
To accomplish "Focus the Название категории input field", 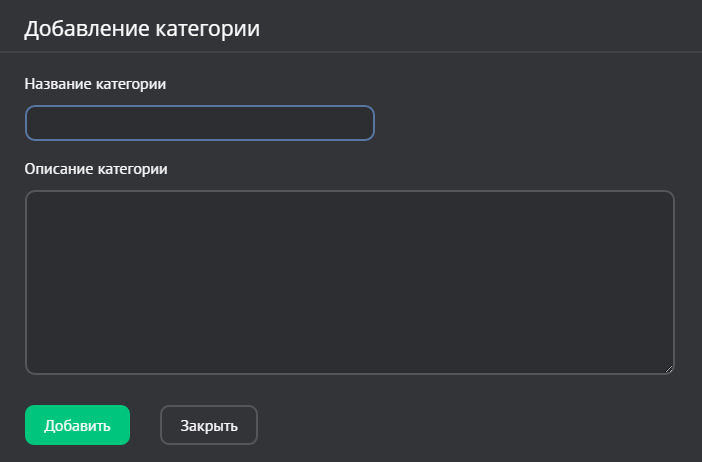I will tap(200, 123).
